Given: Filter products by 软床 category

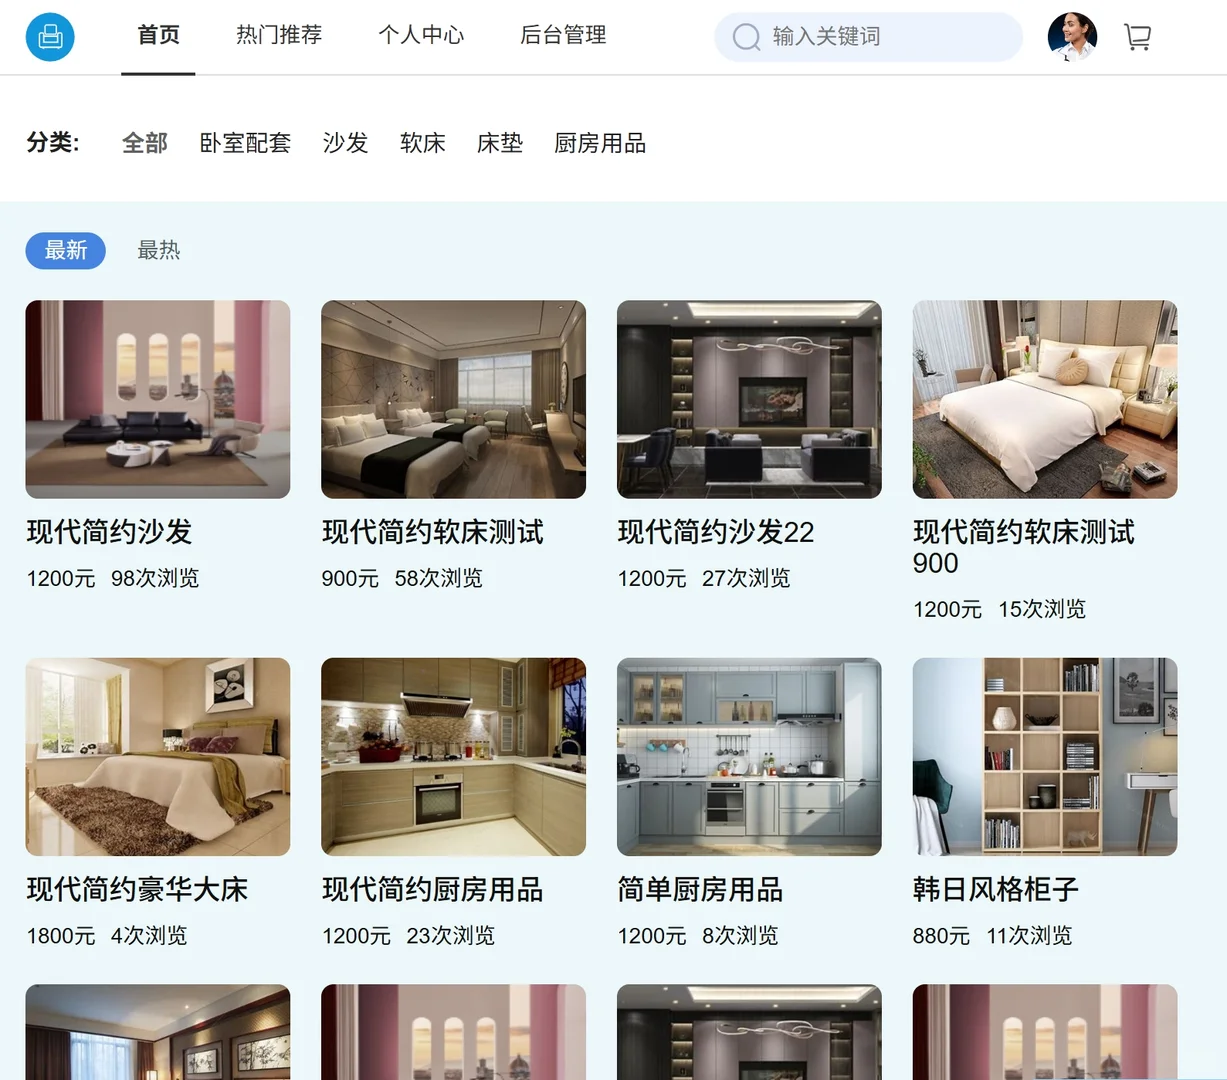Looking at the screenshot, I should click(422, 143).
